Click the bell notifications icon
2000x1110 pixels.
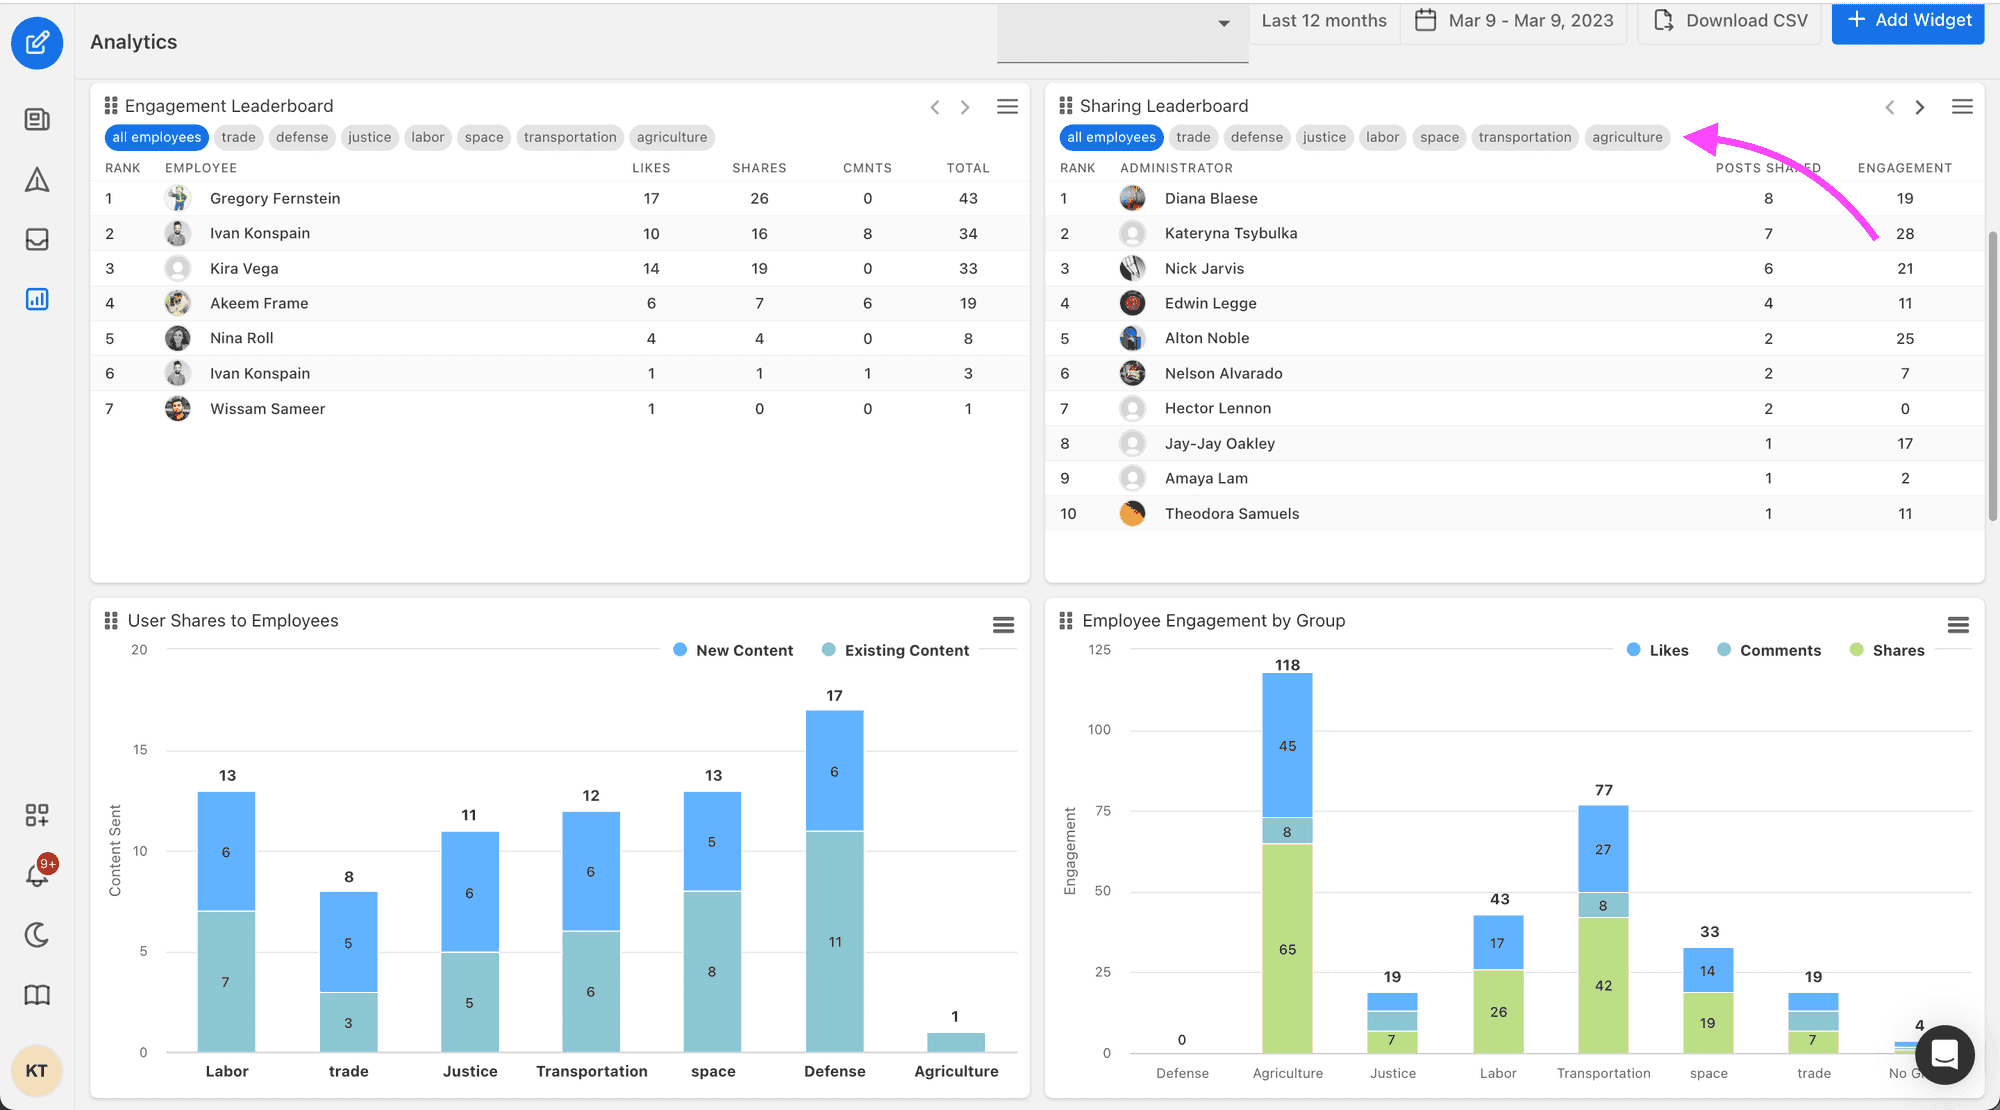[37, 874]
